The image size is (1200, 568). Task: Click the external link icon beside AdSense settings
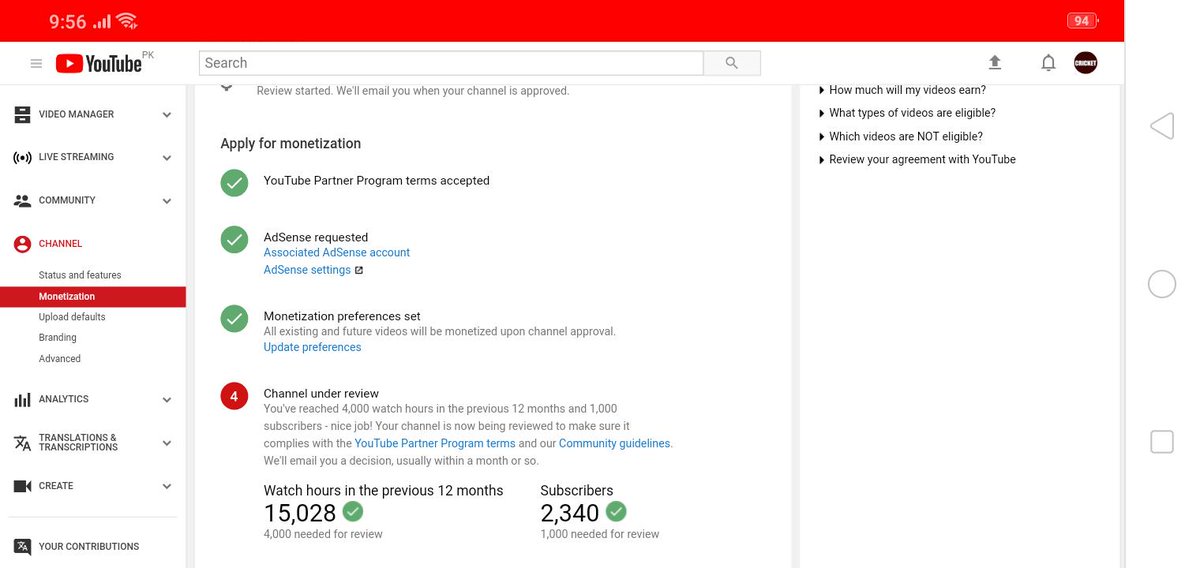pyautogui.click(x=359, y=270)
